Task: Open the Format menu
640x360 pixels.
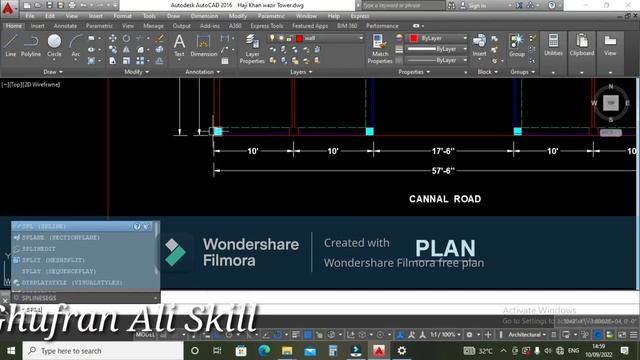Action: tap(122, 16)
